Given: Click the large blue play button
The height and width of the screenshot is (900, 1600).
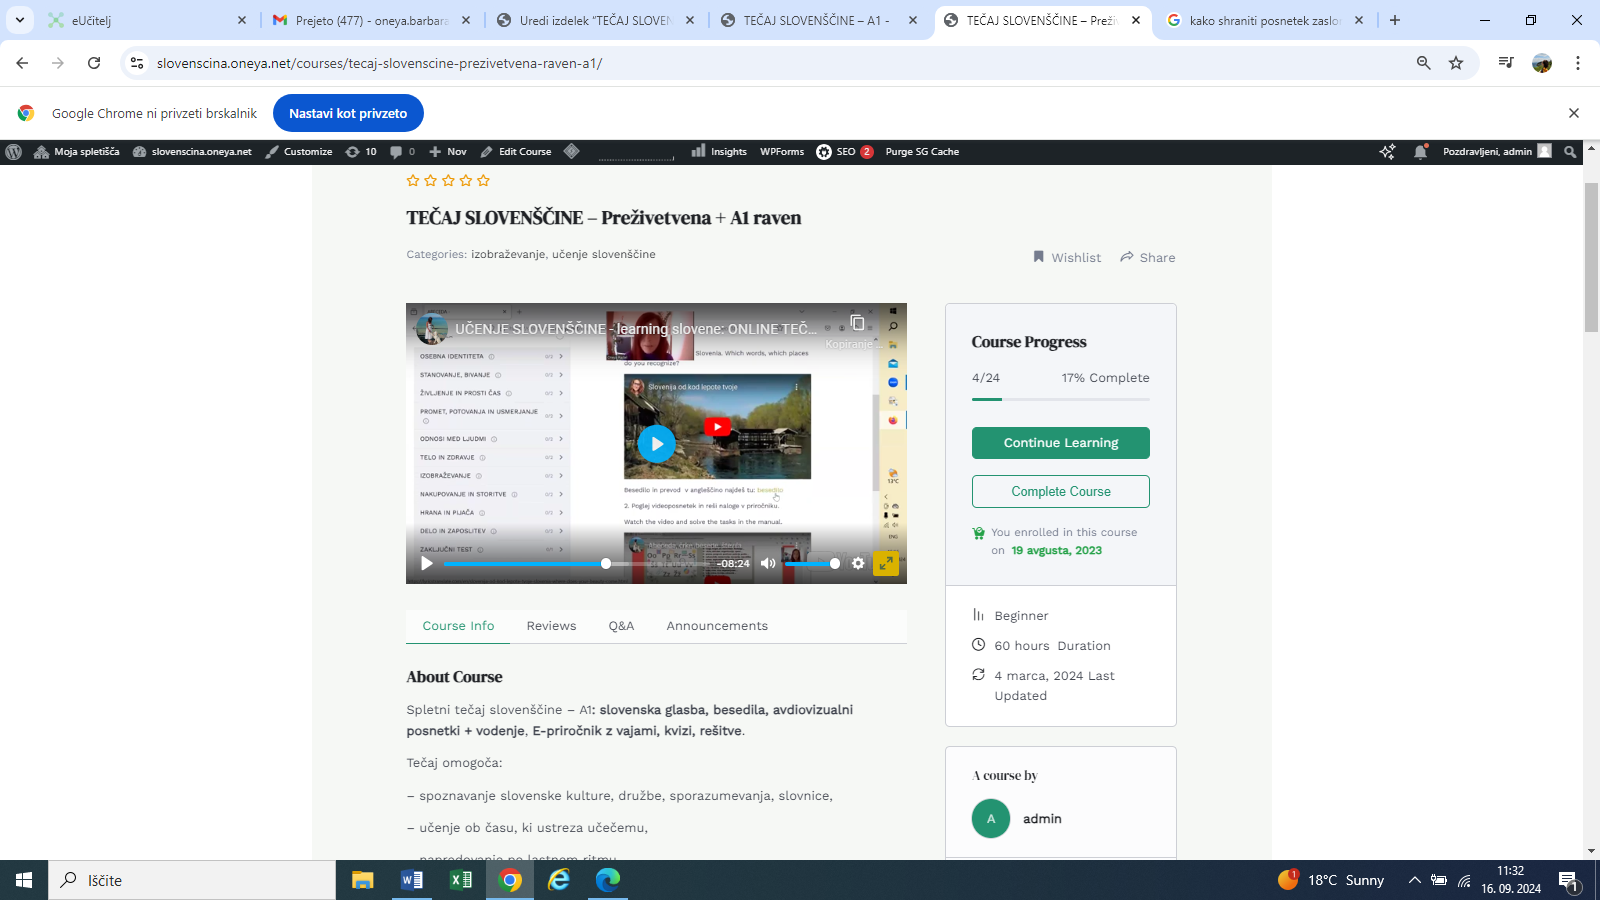Looking at the screenshot, I should 656,443.
